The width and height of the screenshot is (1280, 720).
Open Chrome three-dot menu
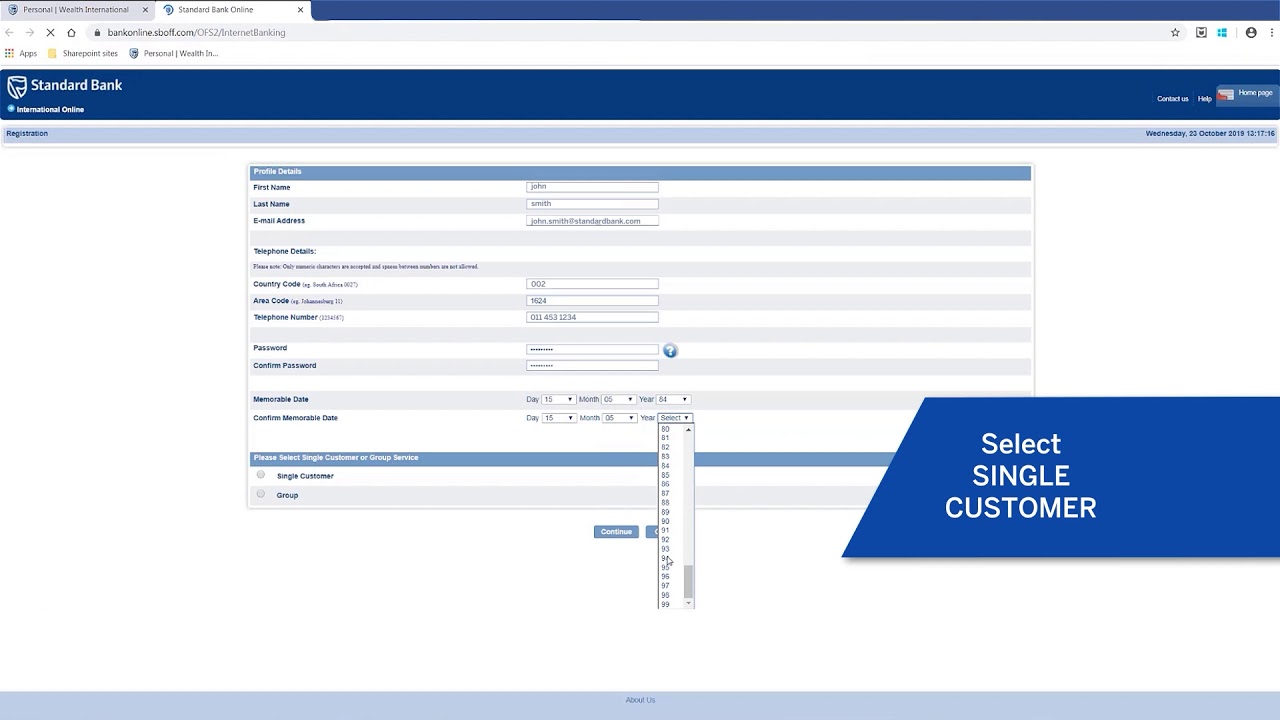[1270, 32]
